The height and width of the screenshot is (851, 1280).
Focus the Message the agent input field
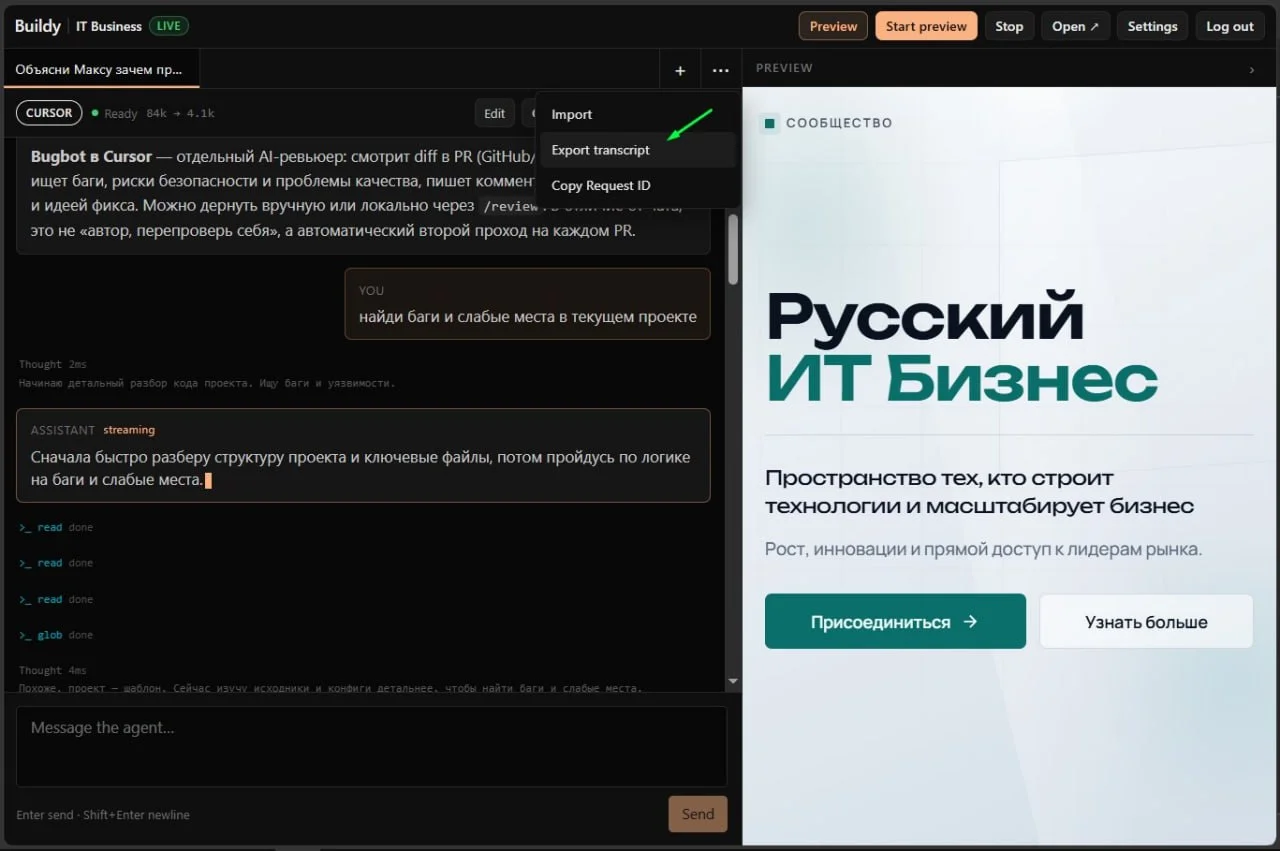coord(371,746)
